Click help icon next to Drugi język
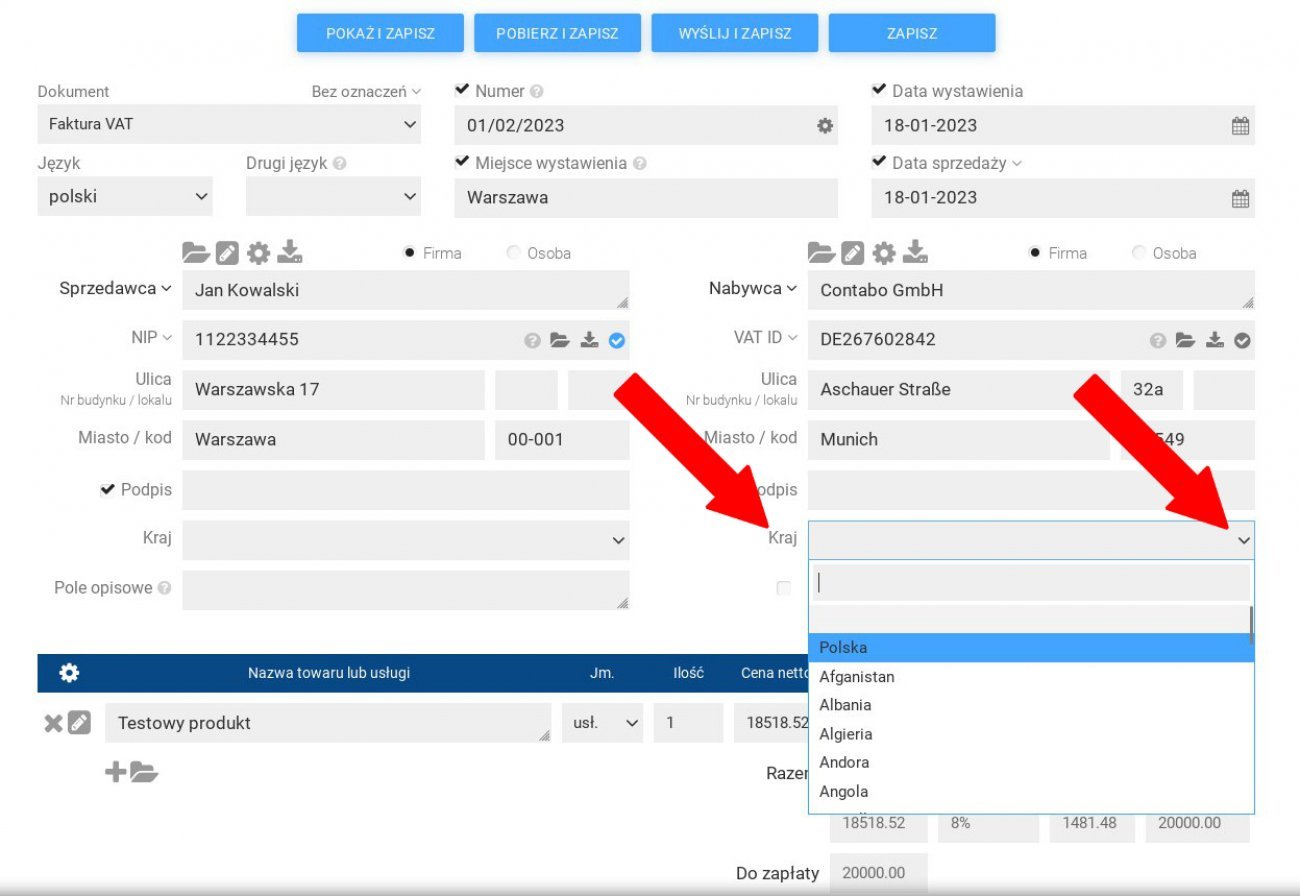 click(x=340, y=163)
